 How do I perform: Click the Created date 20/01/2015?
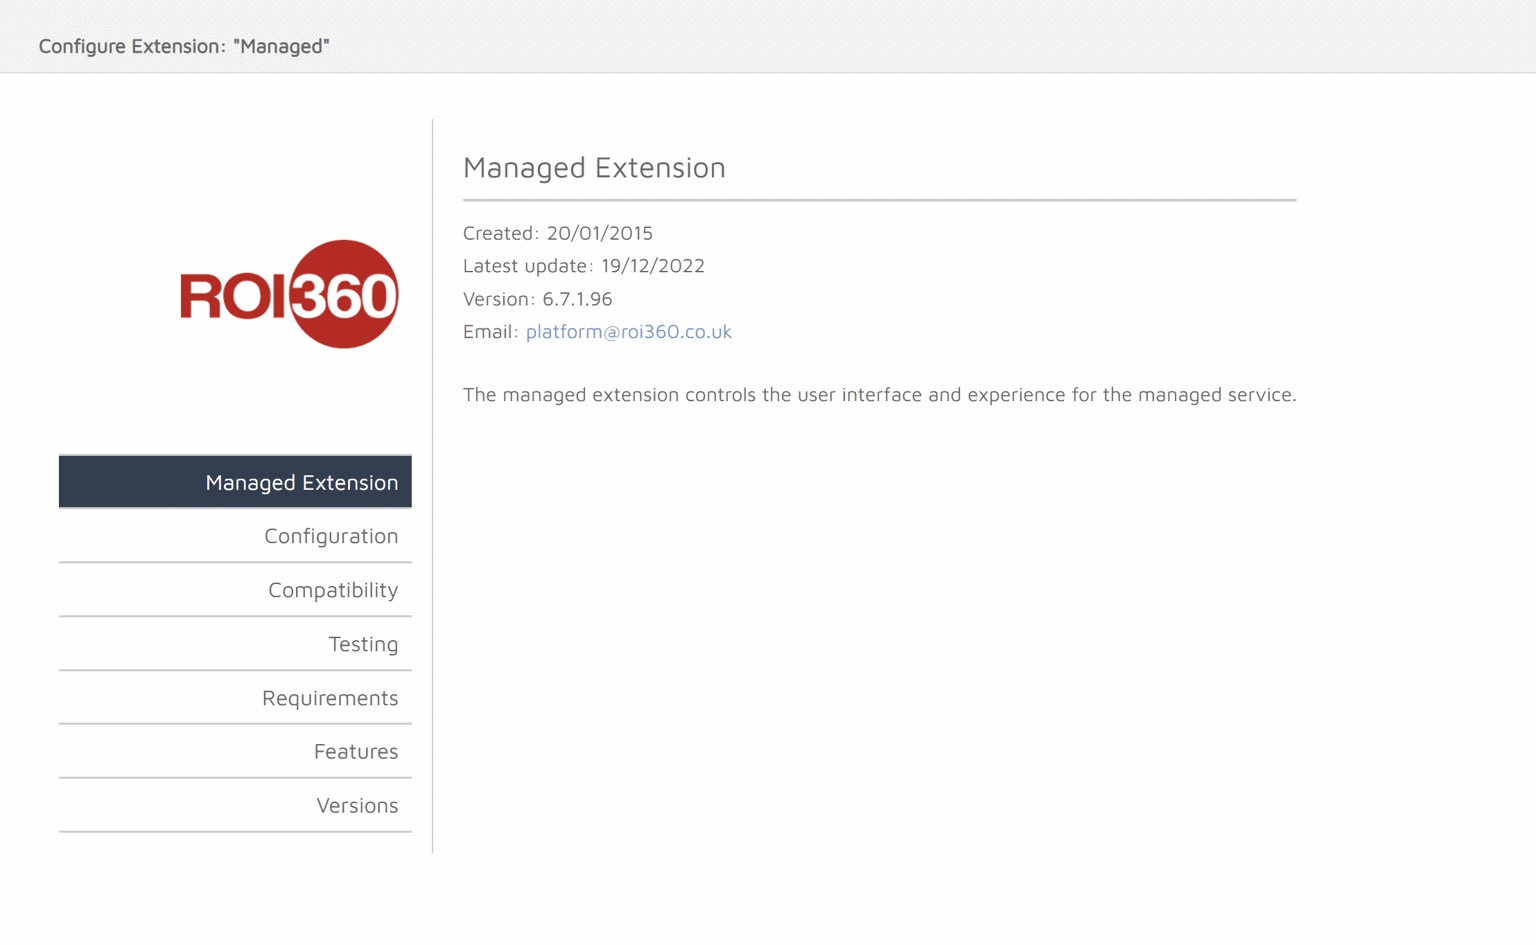pyautogui.click(x=599, y=233)
